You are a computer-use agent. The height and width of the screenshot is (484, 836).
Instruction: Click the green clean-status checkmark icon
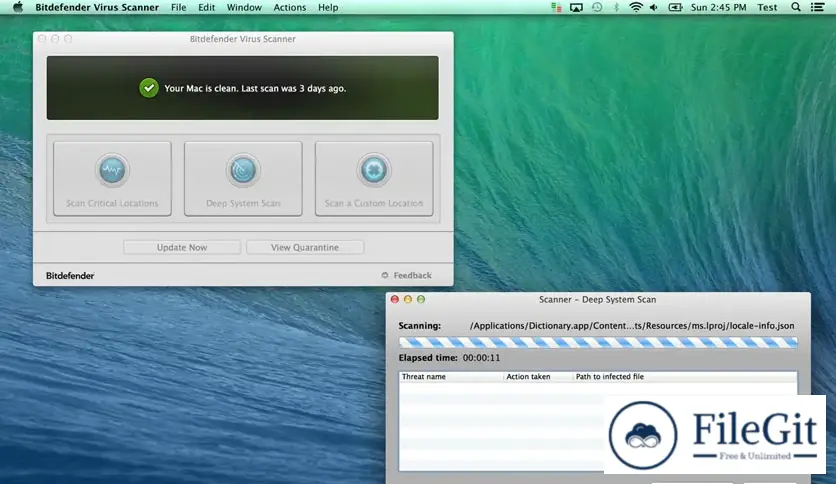click(149, 88)
